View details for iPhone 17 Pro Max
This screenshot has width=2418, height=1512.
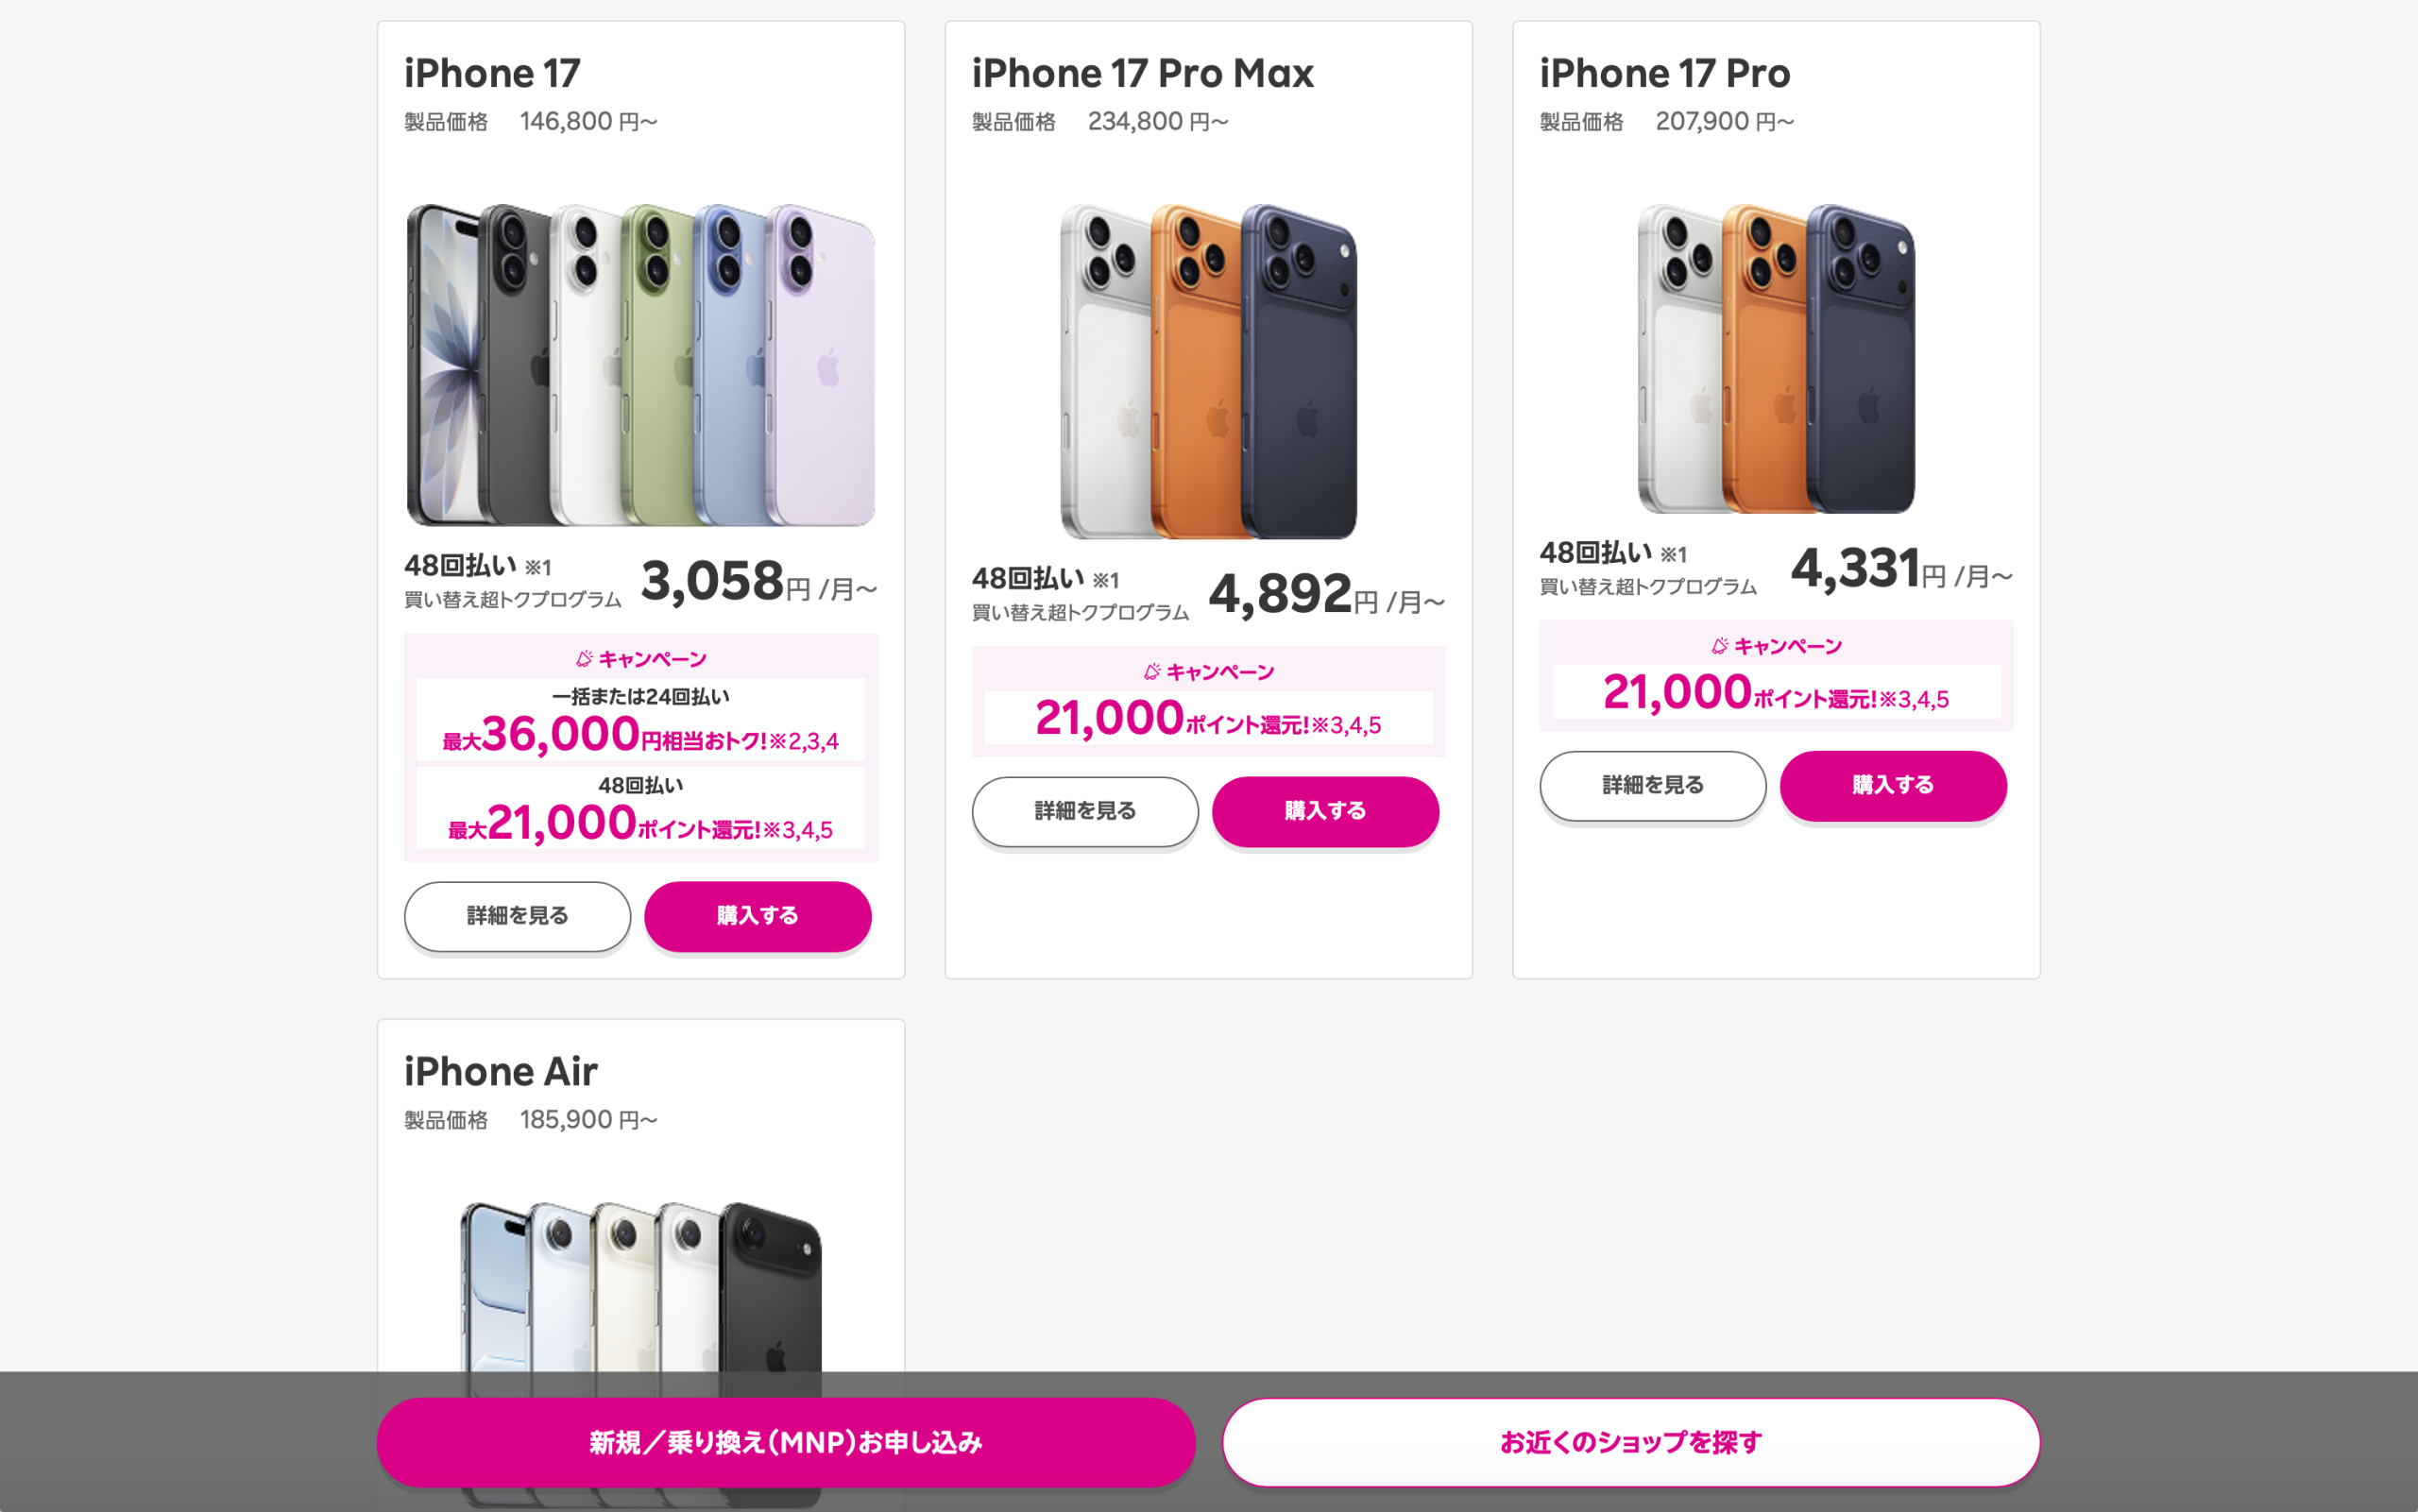[1085, 811]
